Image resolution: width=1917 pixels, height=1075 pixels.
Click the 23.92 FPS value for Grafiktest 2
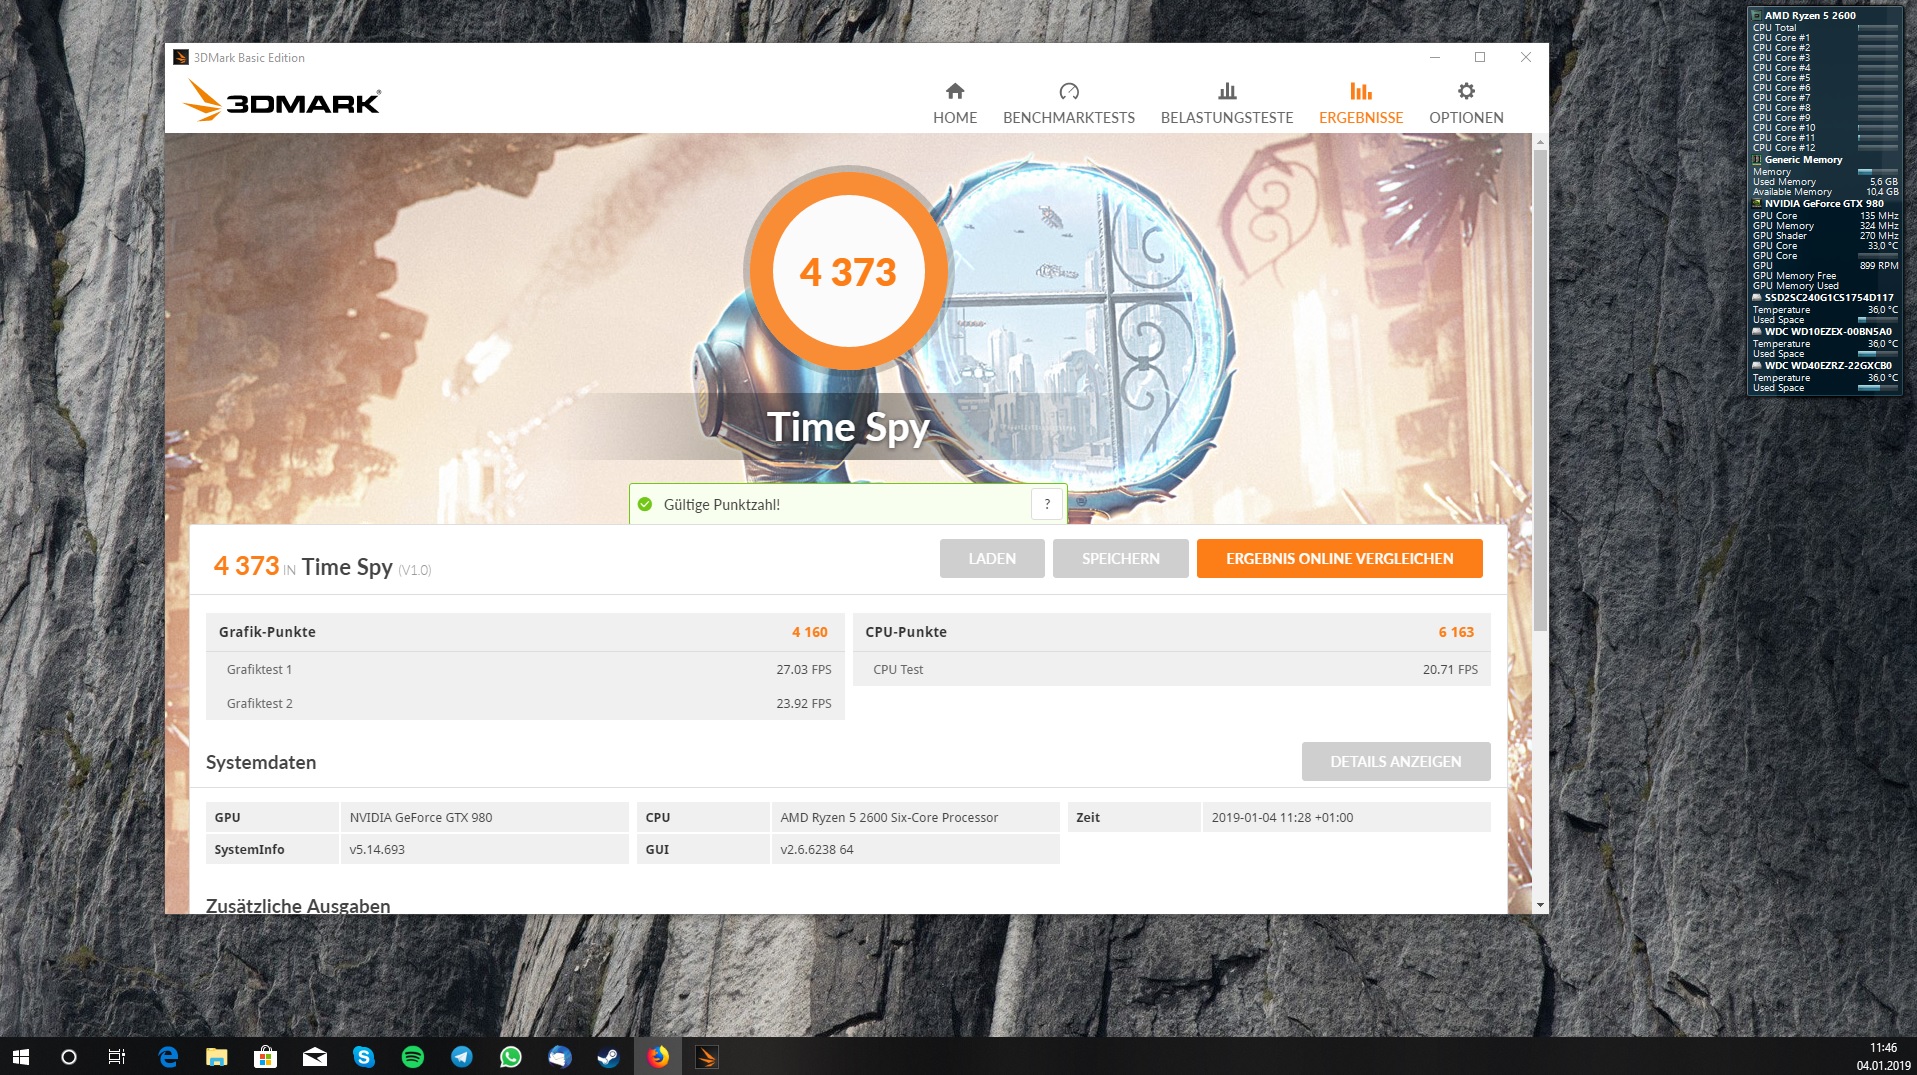[803, 704]
